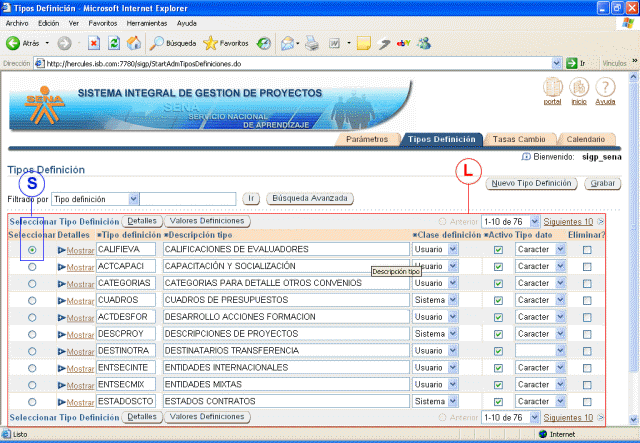The image size is (640, 443).
Task: Open the History toolbar icon
Action: coord(264,43)
